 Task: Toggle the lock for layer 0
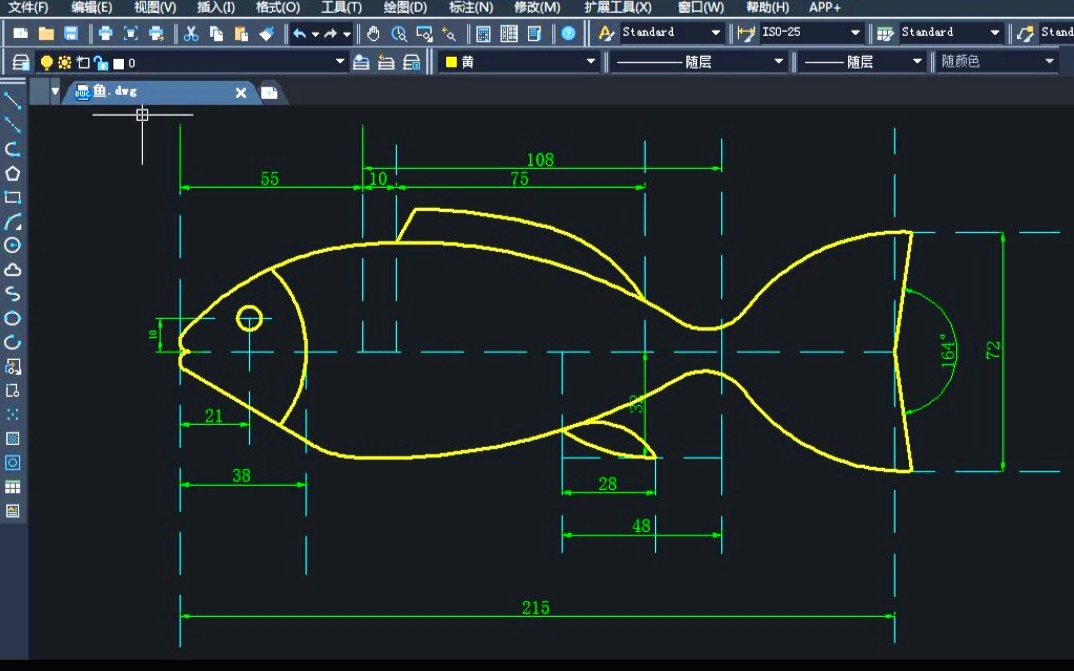click(101, 63)
